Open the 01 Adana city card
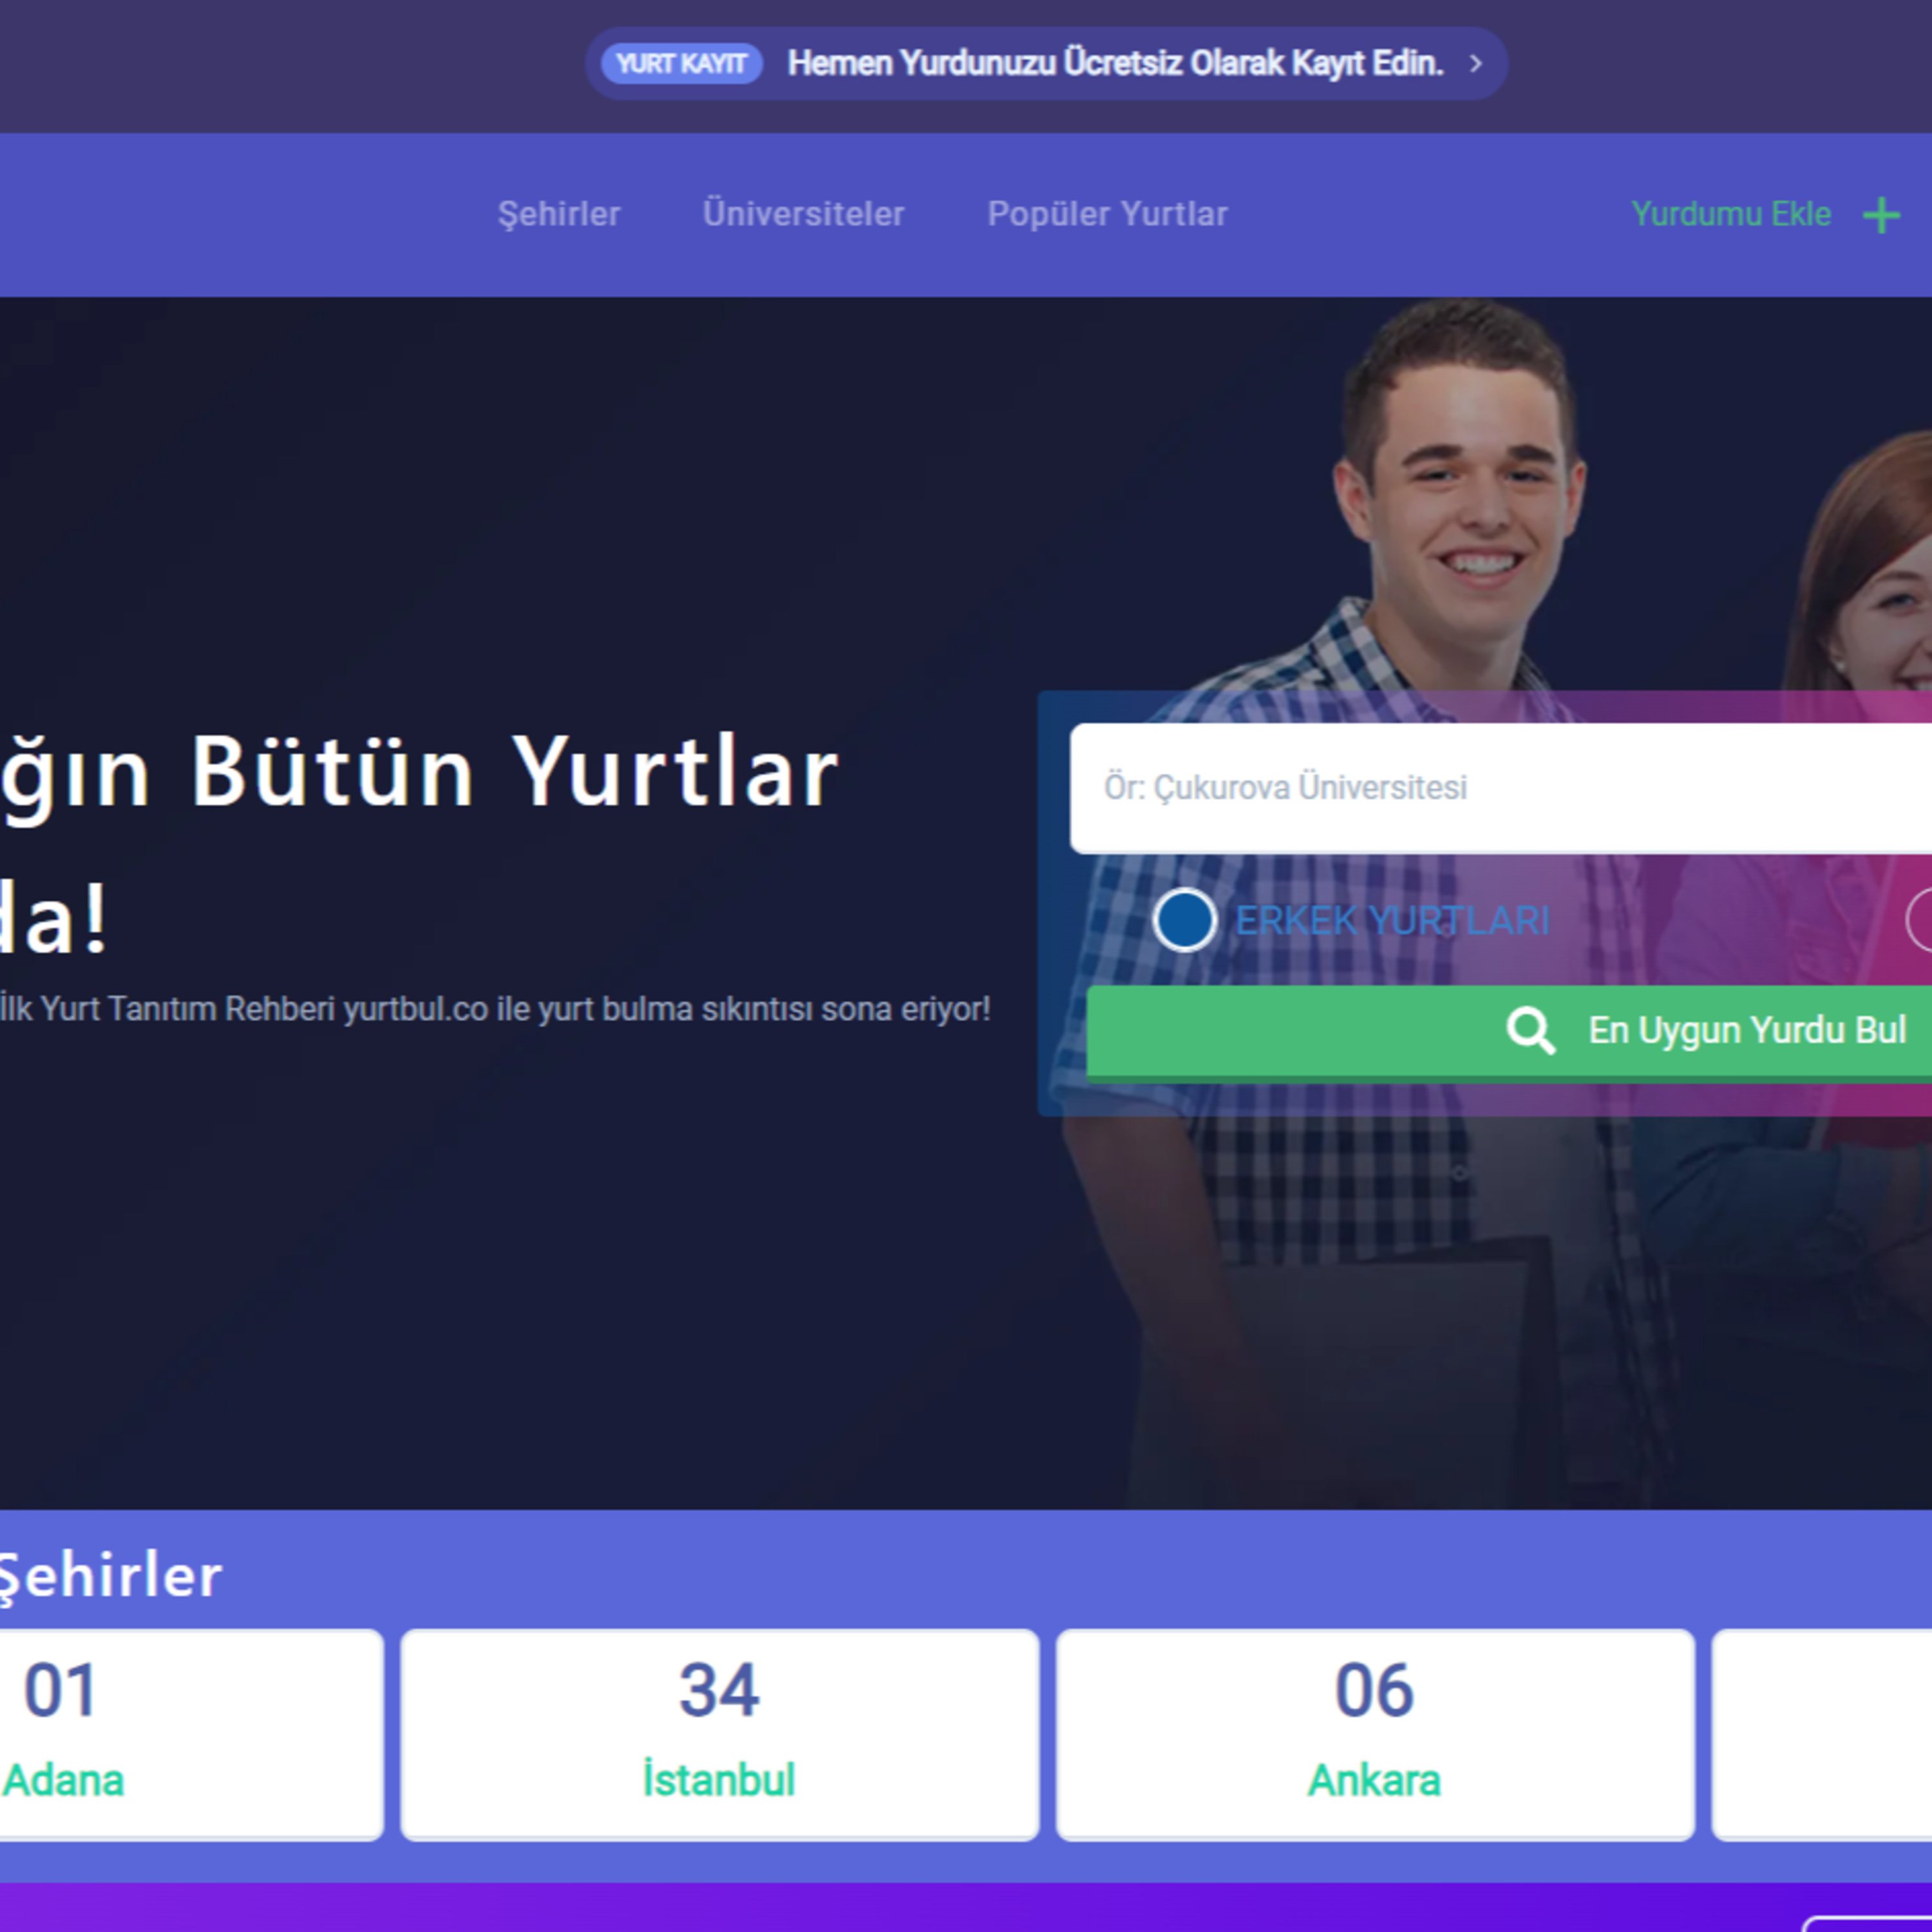 [192, 1736]
